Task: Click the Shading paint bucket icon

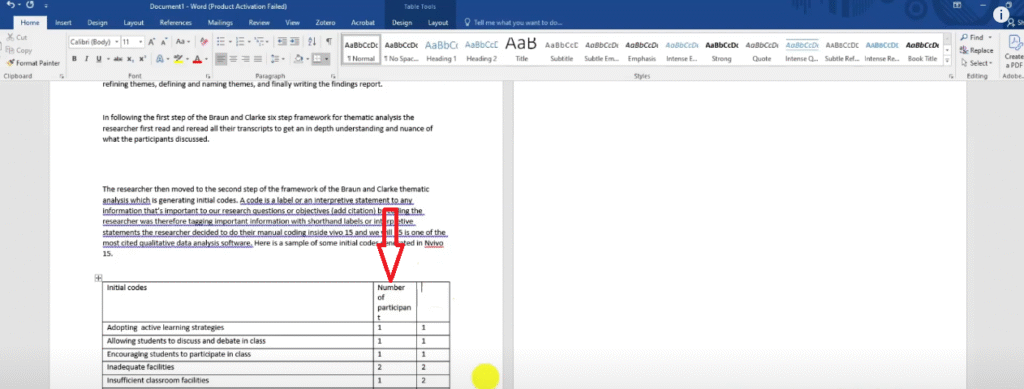Action: pyautogui.click(x=297, y=59)
